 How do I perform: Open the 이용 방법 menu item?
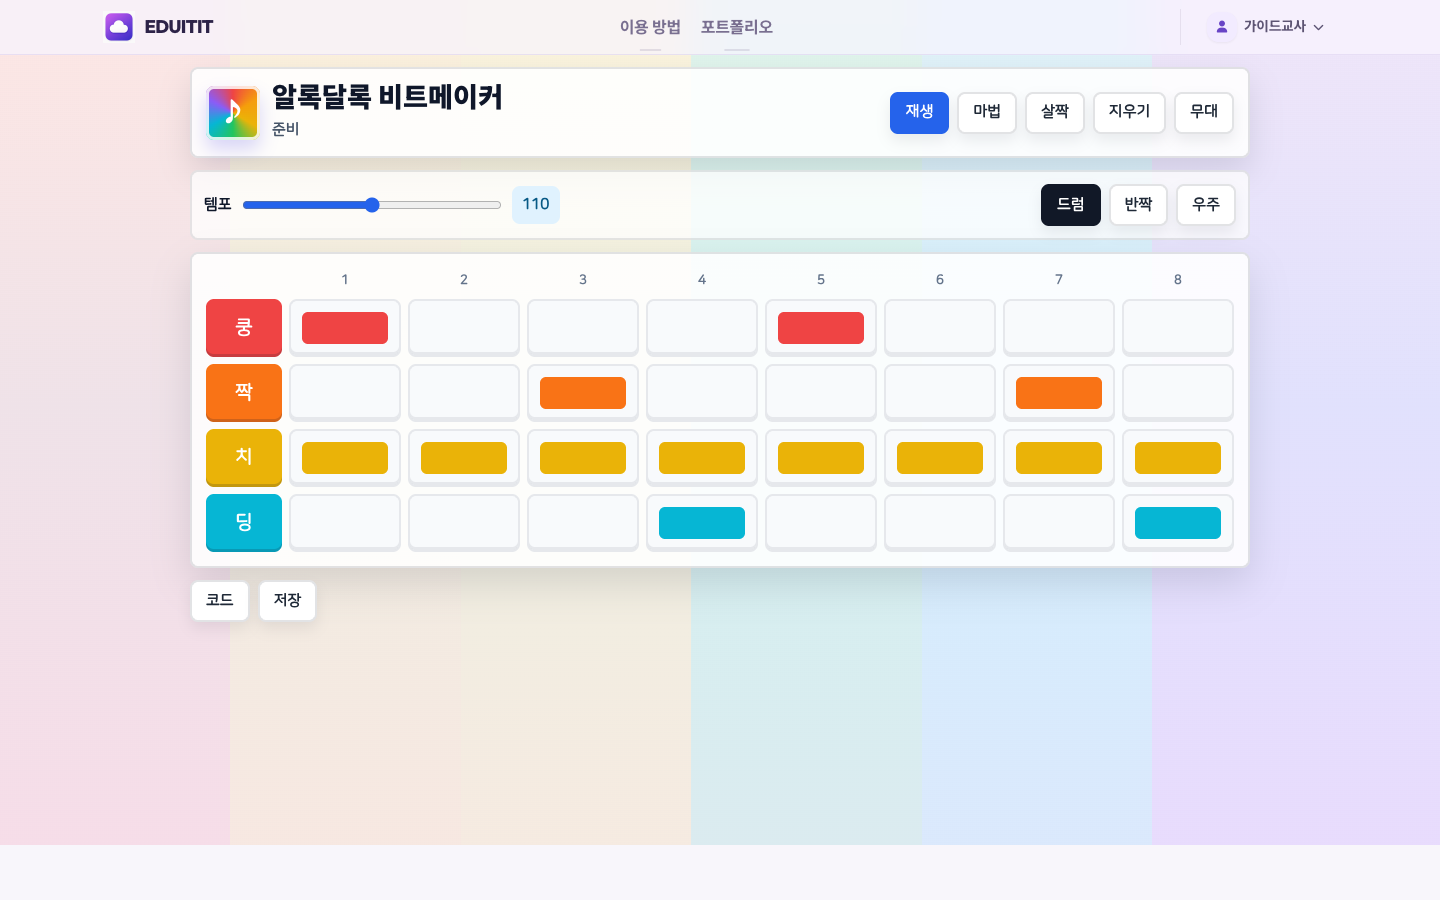[650, 27]
